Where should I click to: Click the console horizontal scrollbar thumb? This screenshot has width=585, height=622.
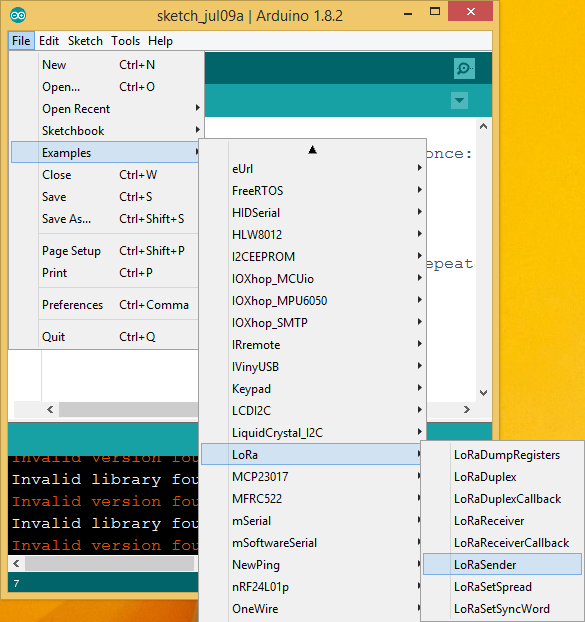(109, 563)
